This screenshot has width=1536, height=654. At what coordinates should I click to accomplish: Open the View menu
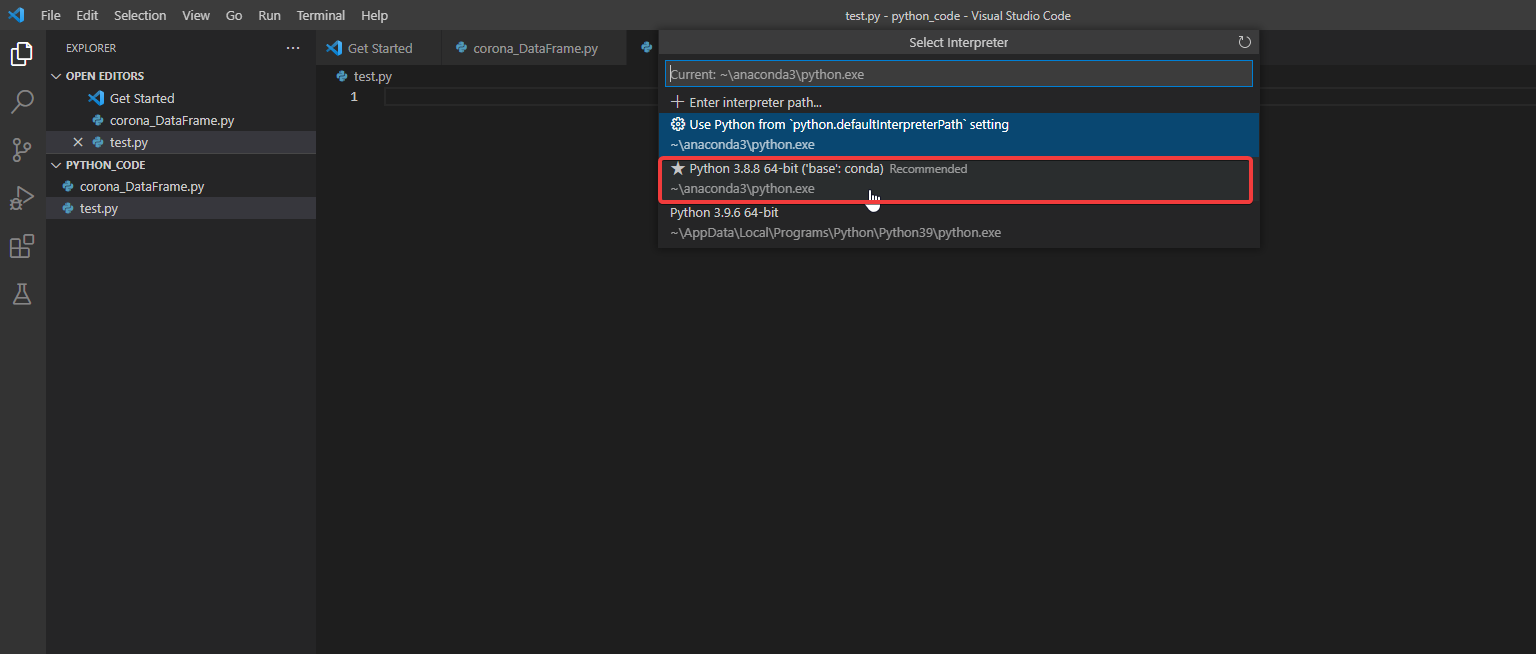pos(196,15)
